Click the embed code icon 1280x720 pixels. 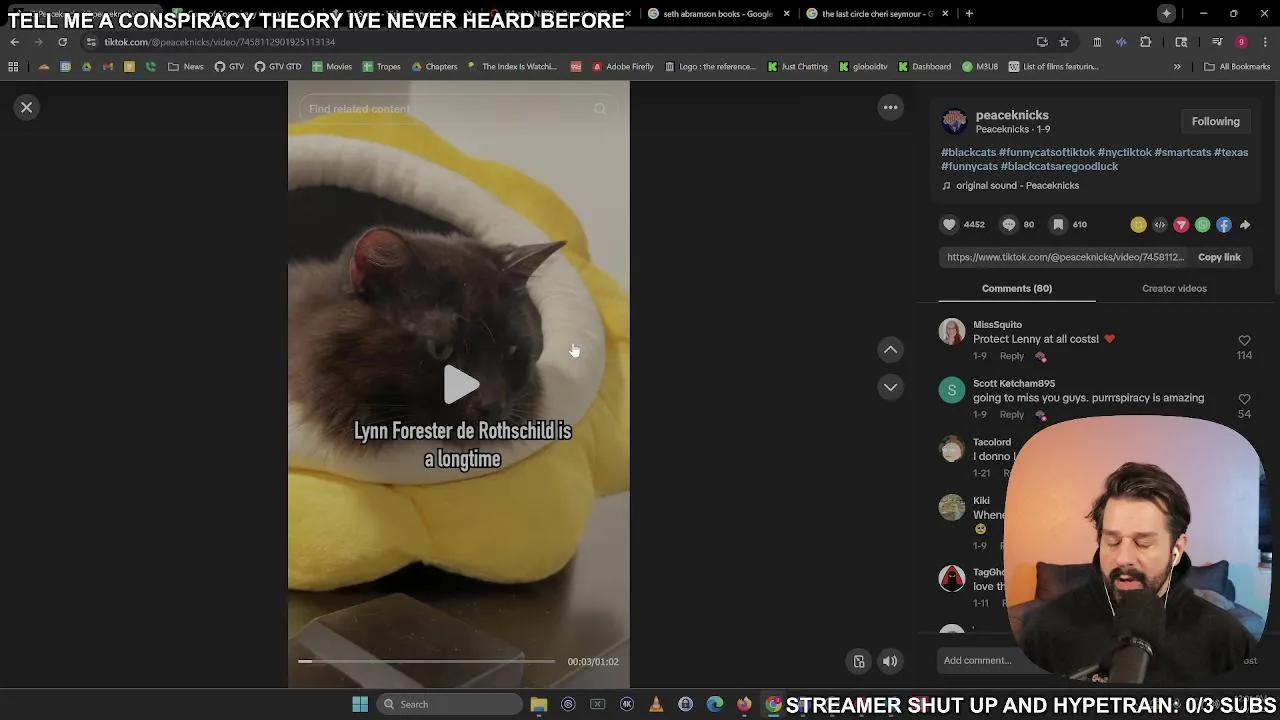click(x=1160, y=225)
